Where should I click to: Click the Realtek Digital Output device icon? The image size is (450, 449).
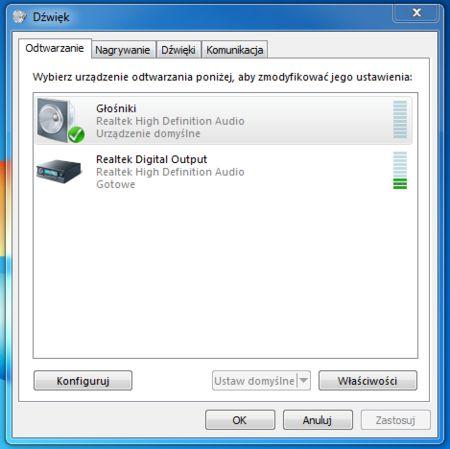[59, 171]
